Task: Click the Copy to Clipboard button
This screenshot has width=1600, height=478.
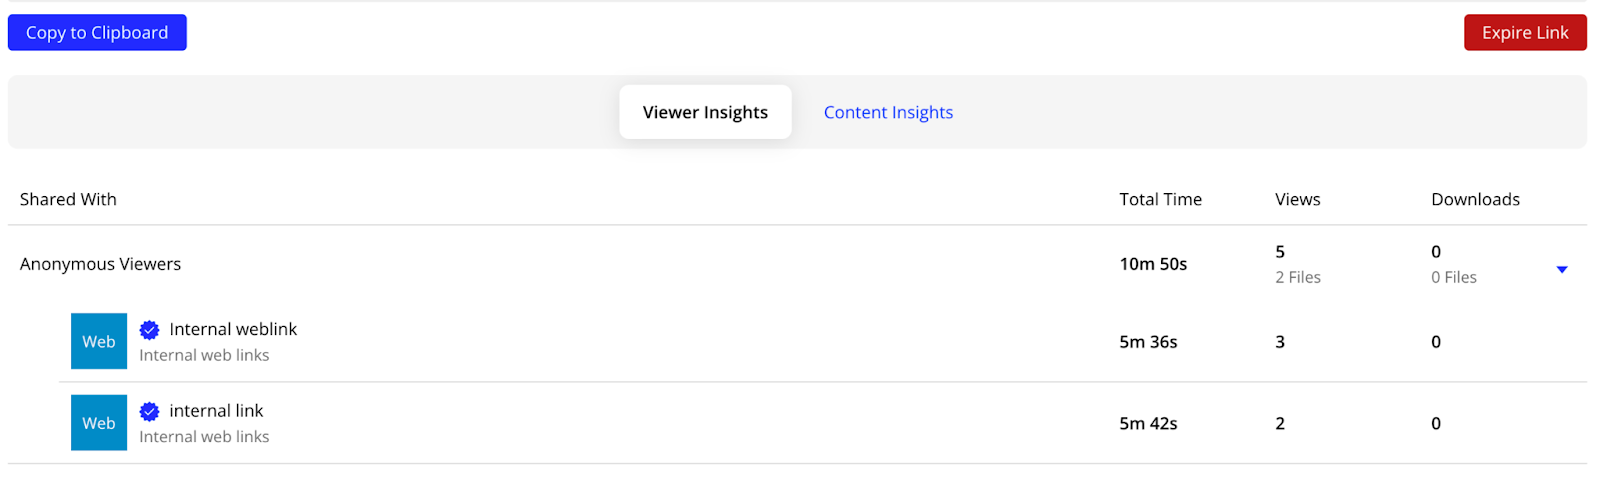Action: (x=97, y=33)
